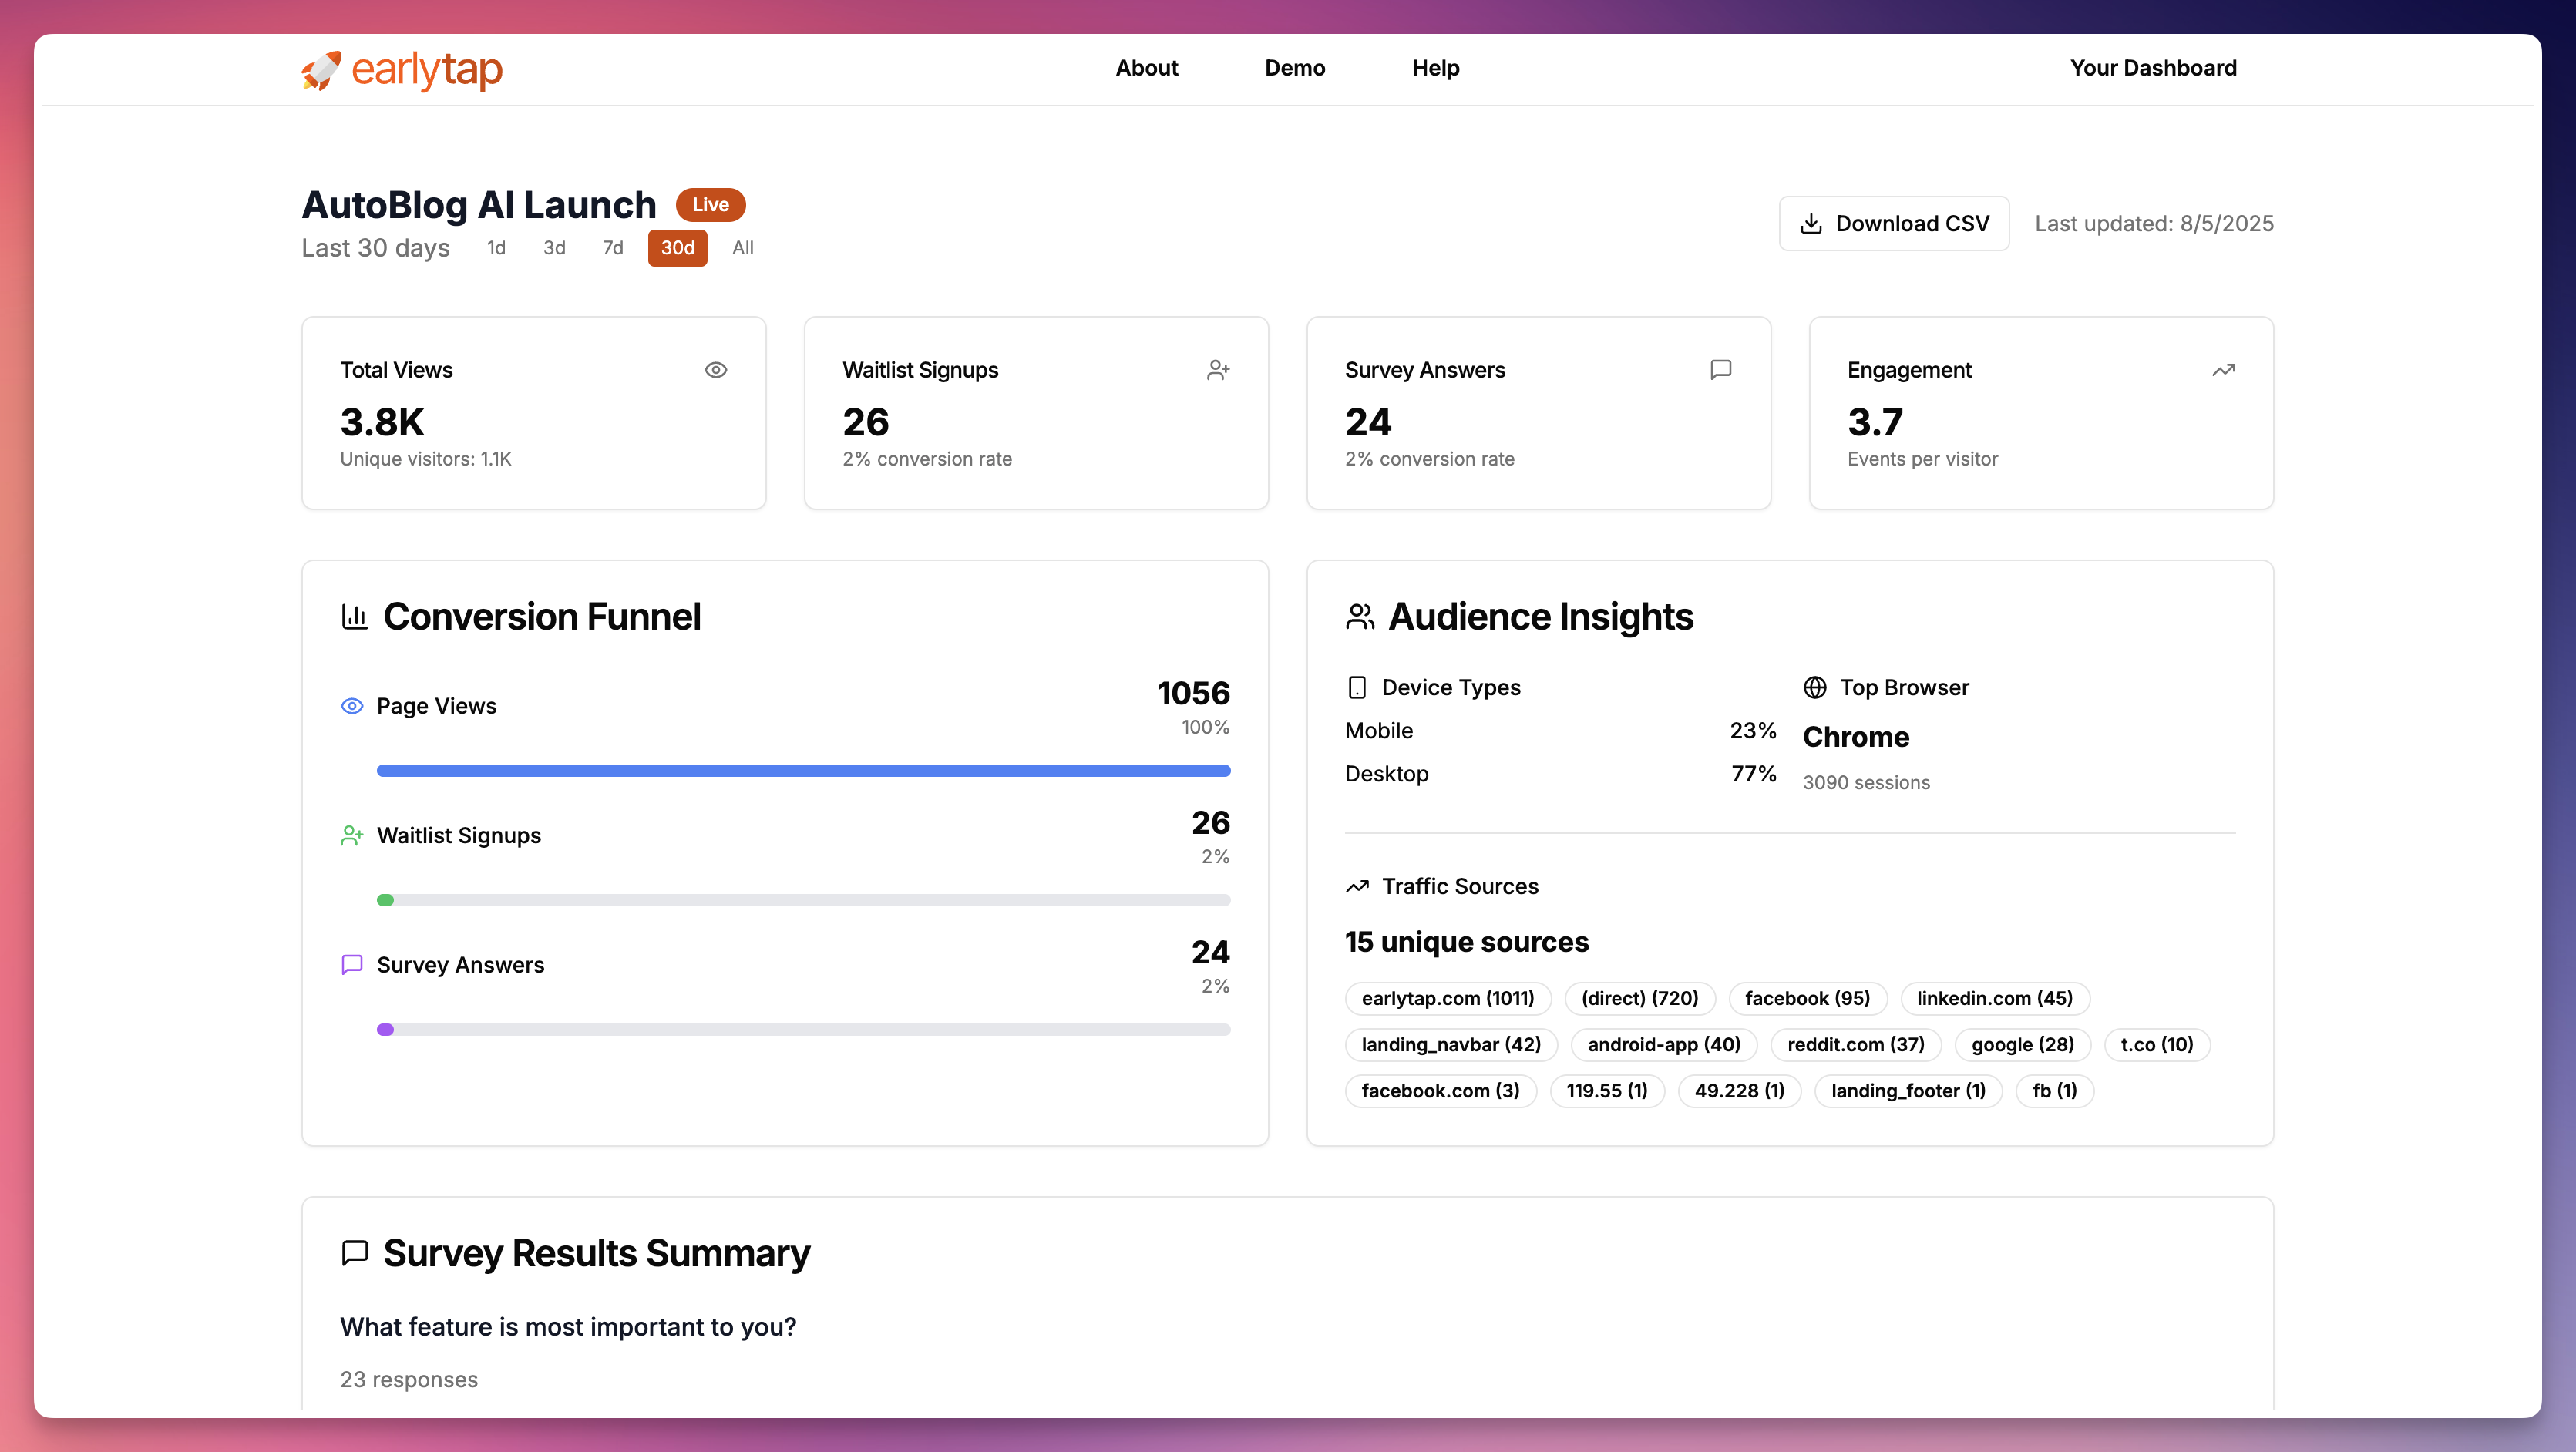Viewport: 2576px width, 1452px height.
Task: Click the Live status badge
Action: point(711,204)
